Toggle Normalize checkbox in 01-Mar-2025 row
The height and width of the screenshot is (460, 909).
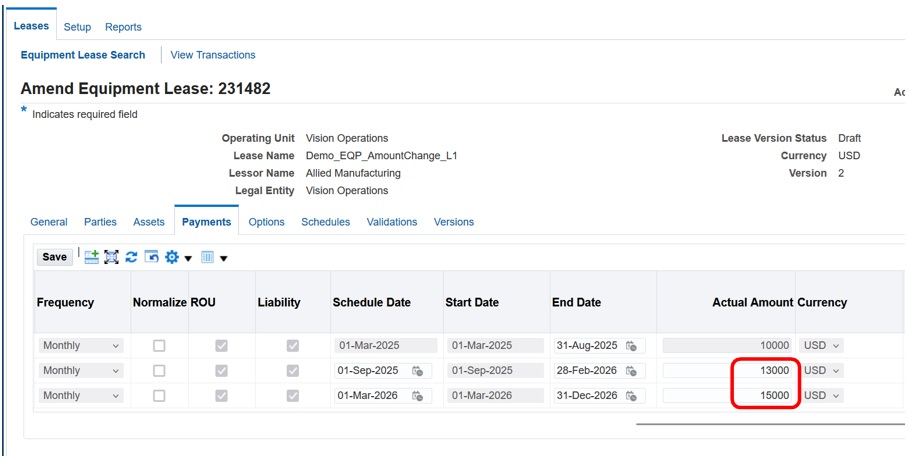pos(159,346)
